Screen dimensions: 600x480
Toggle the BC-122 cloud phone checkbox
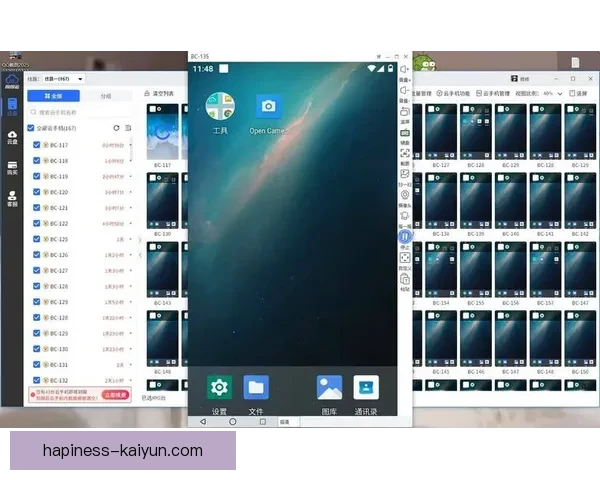click(x=37, y=223)
